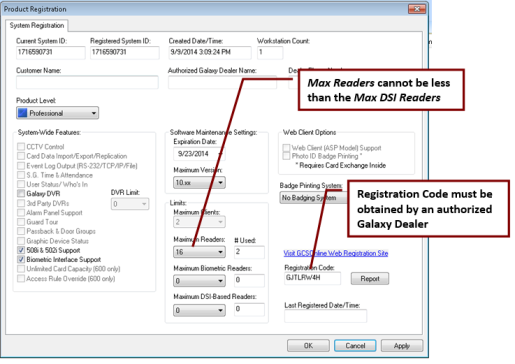Uncheck Biometric Interface Support
This screenshot has height=364, width=515.
(x=21, y=259)
